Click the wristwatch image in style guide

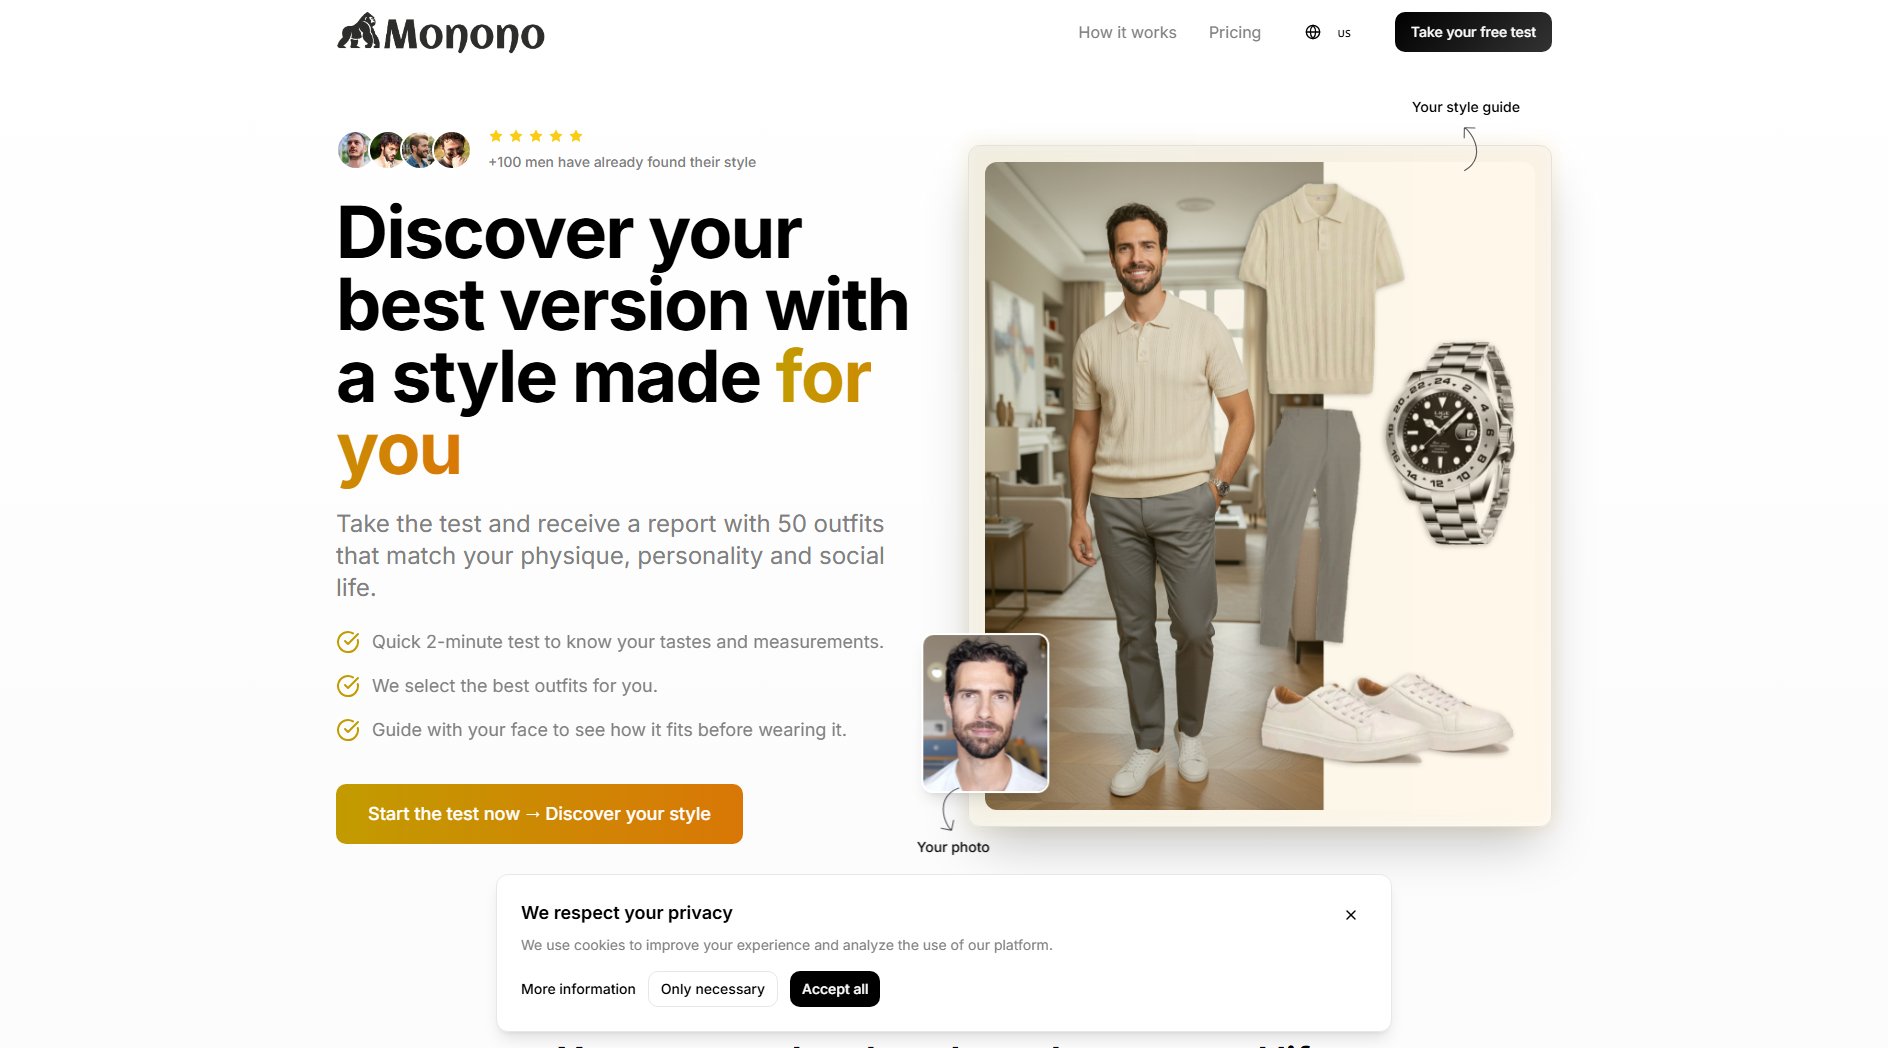point(1449,443)
